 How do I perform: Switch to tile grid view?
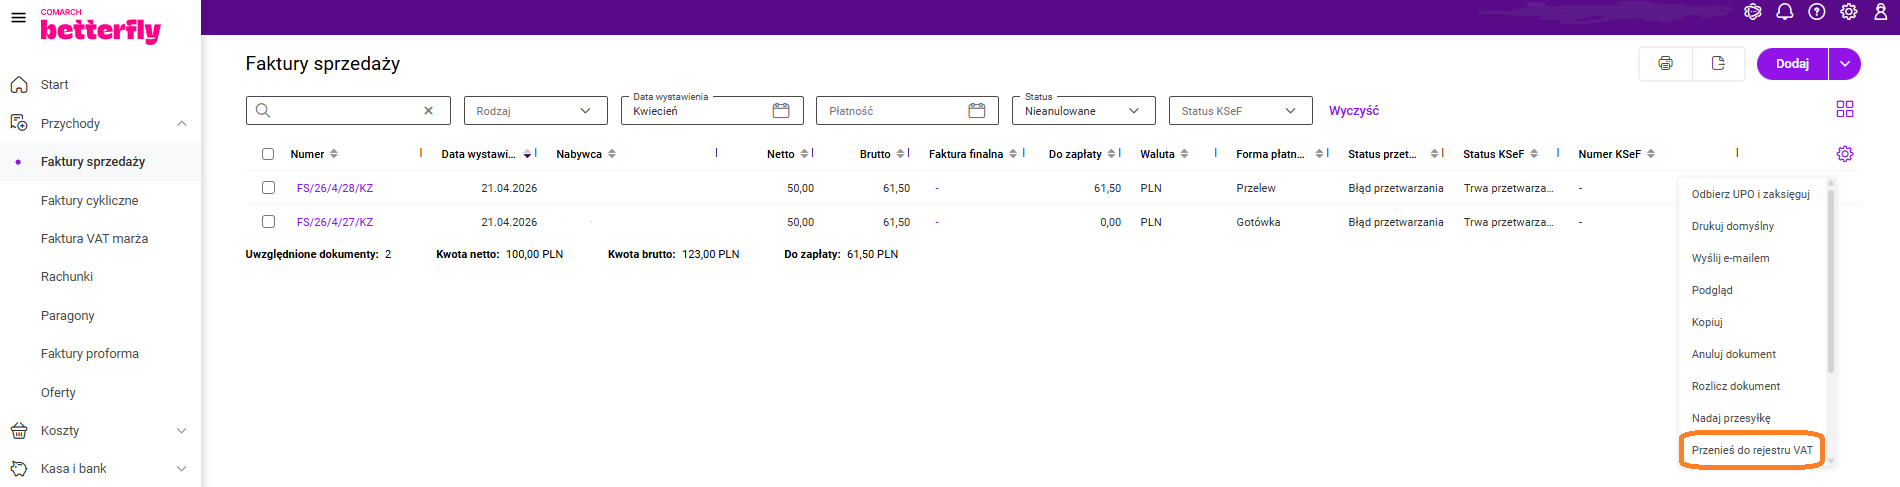[x=1845, y=109]
